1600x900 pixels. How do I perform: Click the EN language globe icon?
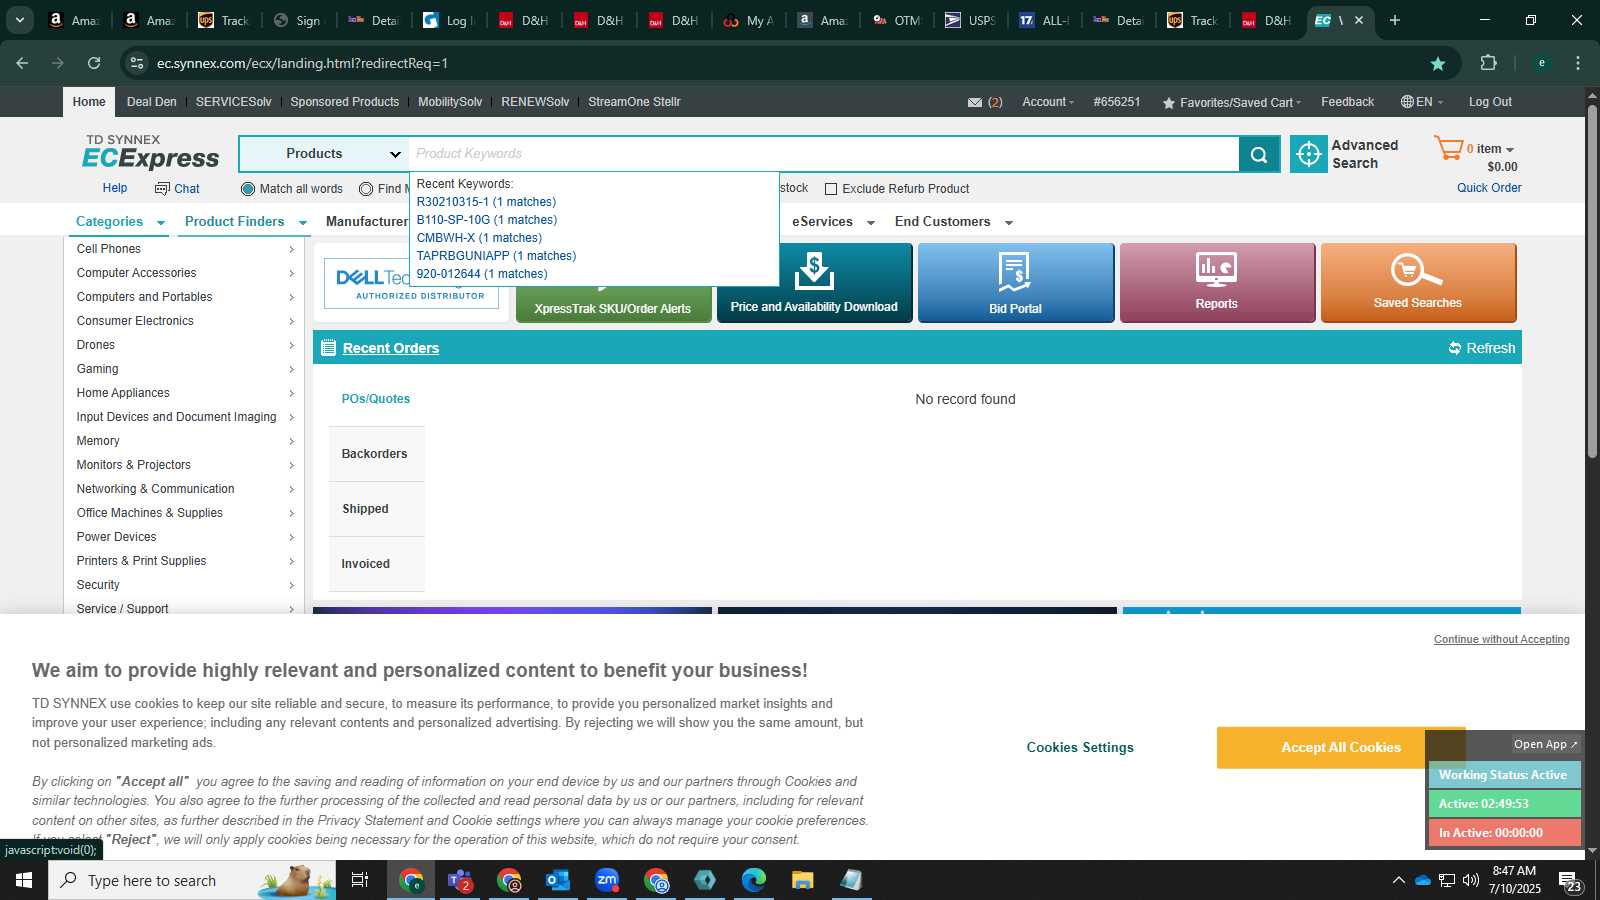pos(1407,102)
